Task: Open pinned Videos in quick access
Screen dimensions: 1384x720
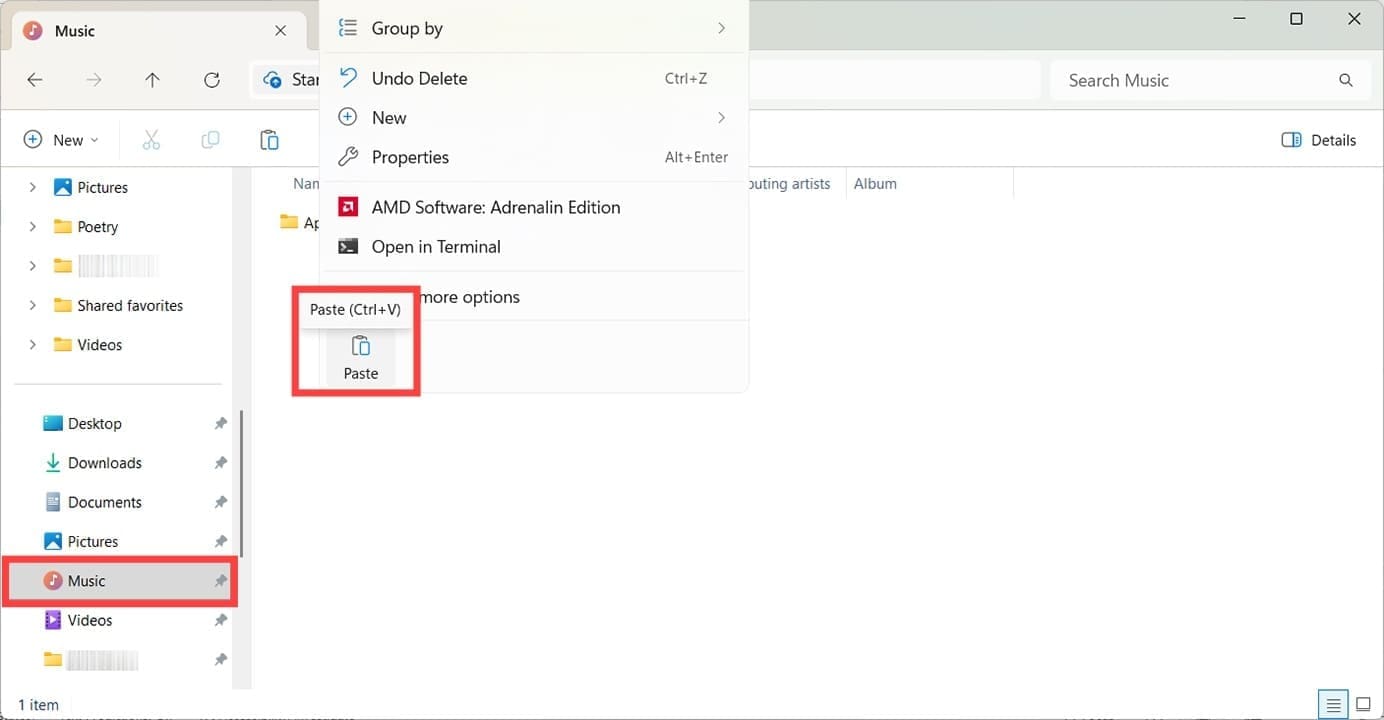Action: (x=78, y=621)
